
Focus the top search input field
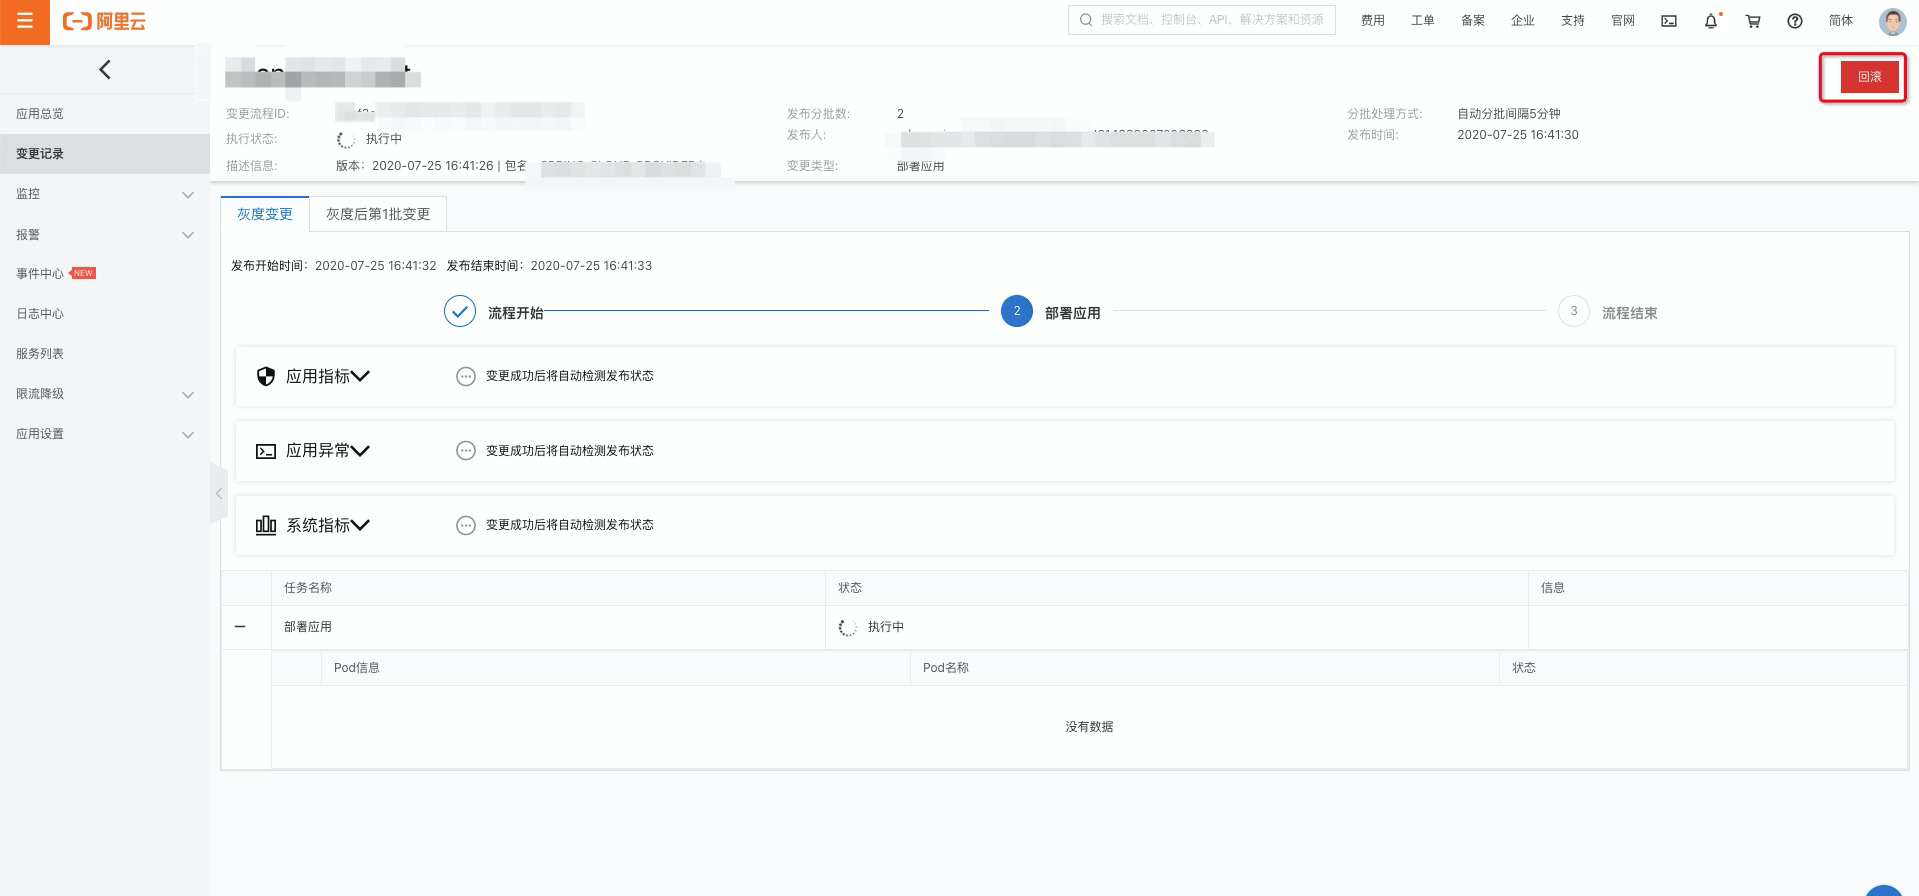click(1202, 20)
